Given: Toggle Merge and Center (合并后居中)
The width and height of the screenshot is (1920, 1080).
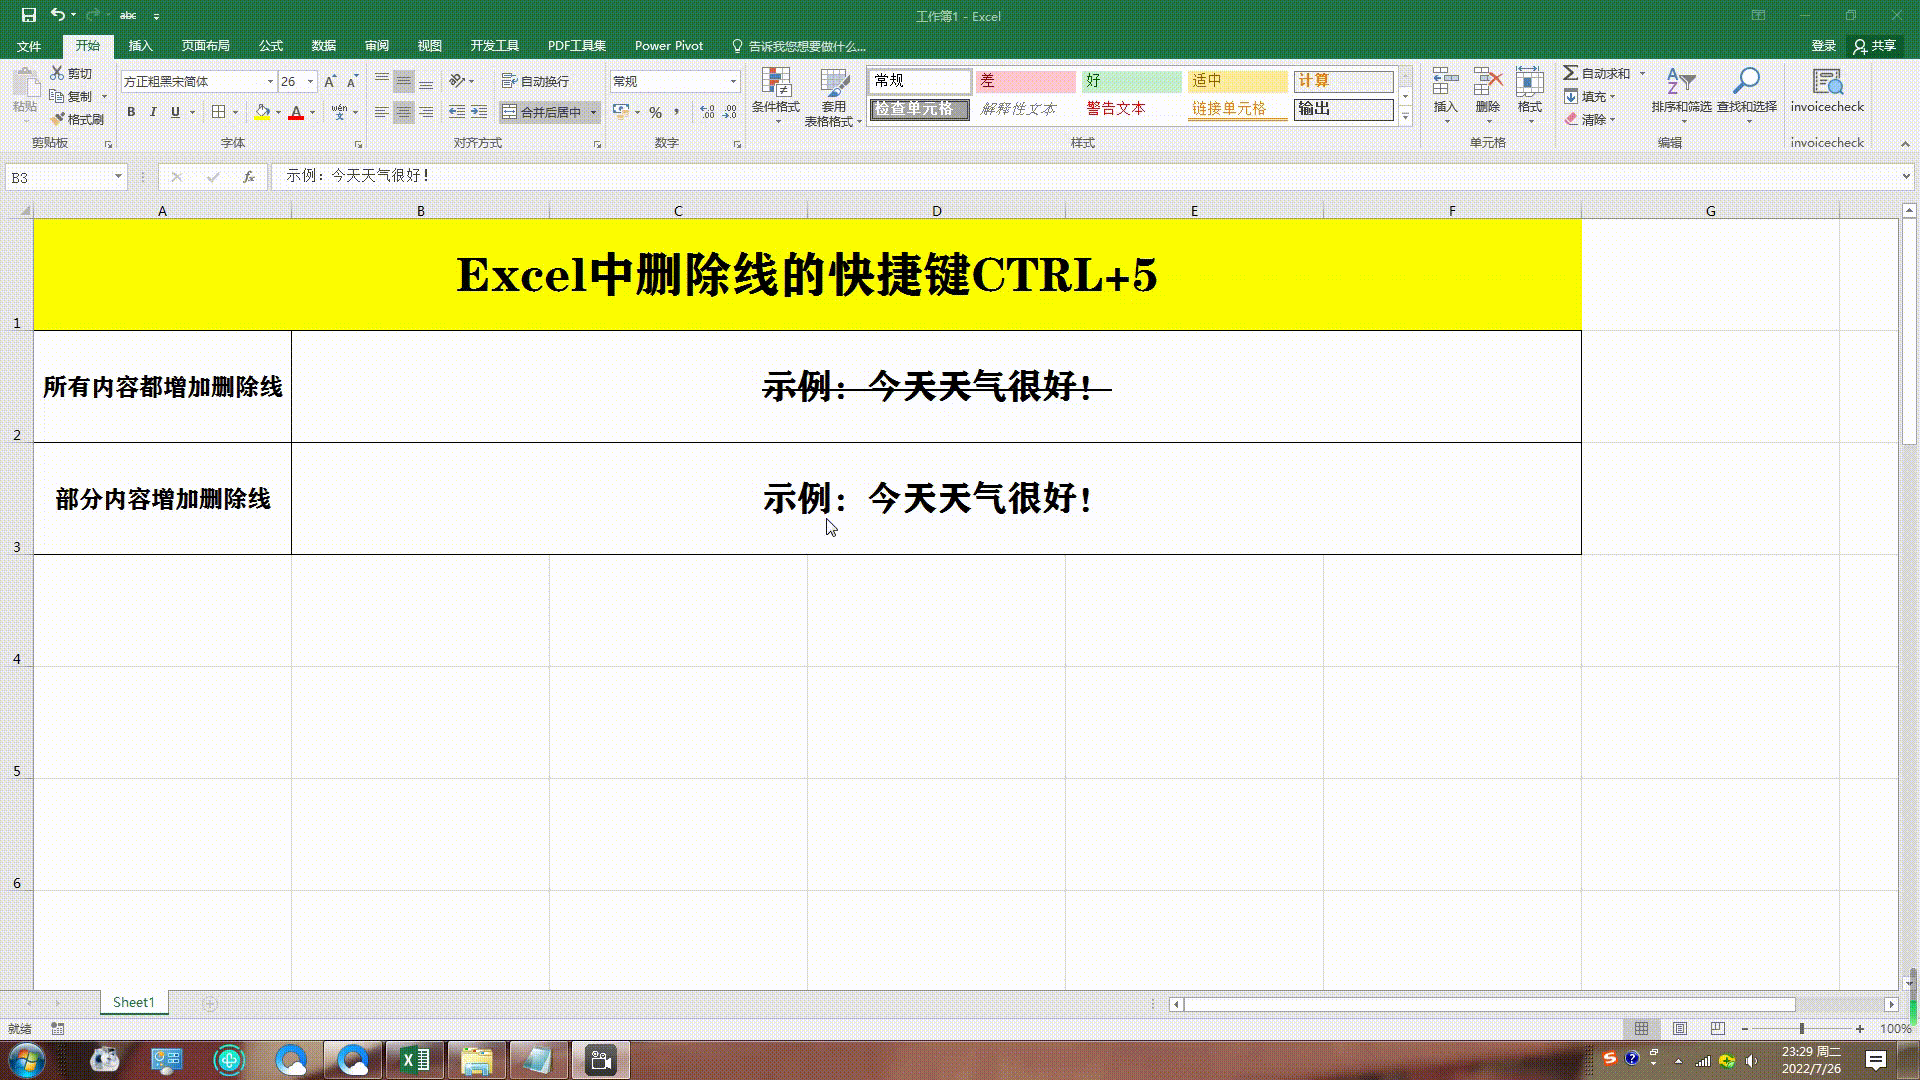Looking at the screenshot, I should [541, 112].
